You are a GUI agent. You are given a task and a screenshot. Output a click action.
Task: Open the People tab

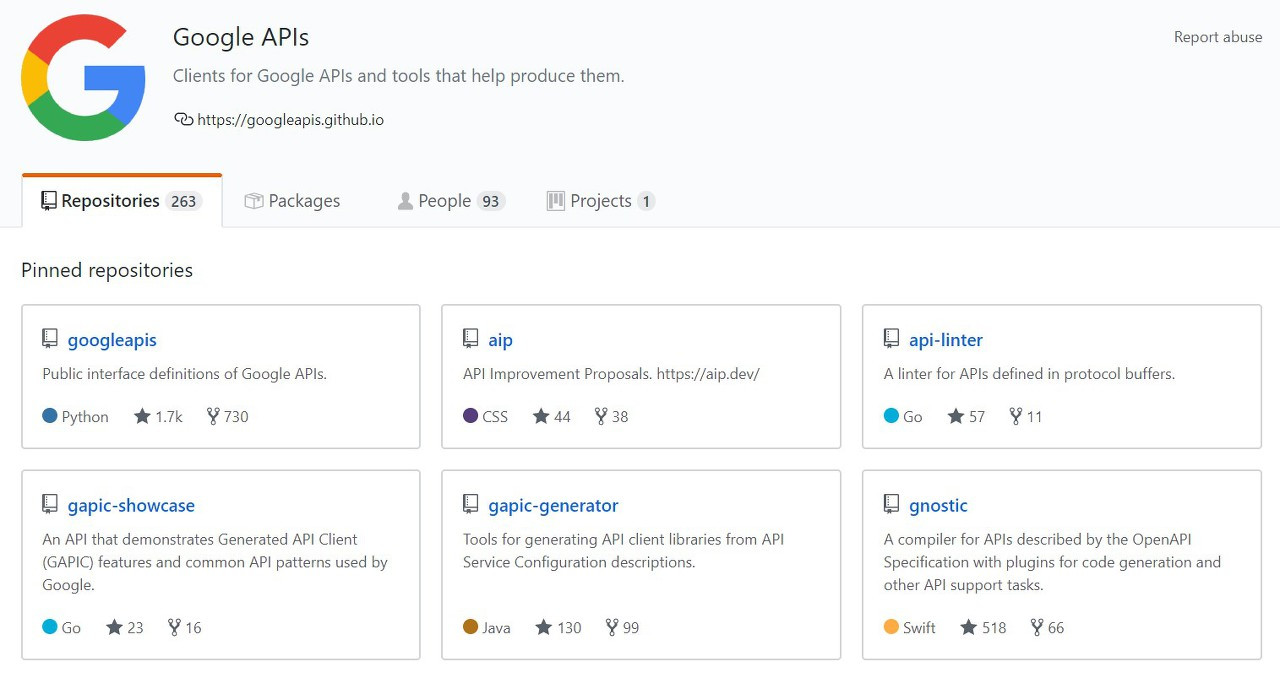click(x=449, y=201)
